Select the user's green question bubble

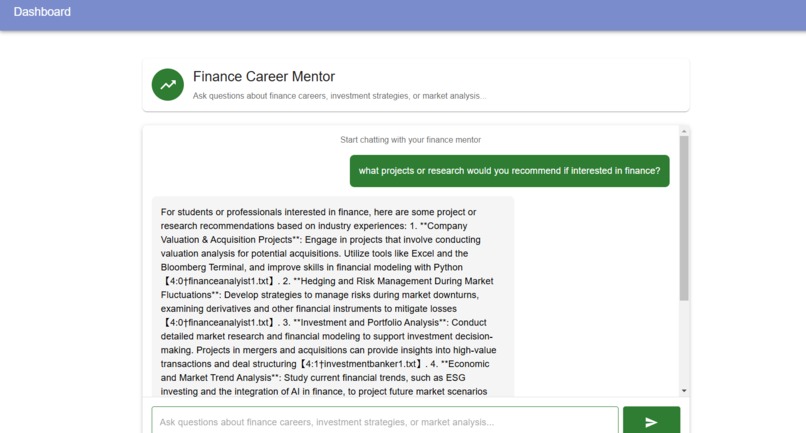click(509, 171)
